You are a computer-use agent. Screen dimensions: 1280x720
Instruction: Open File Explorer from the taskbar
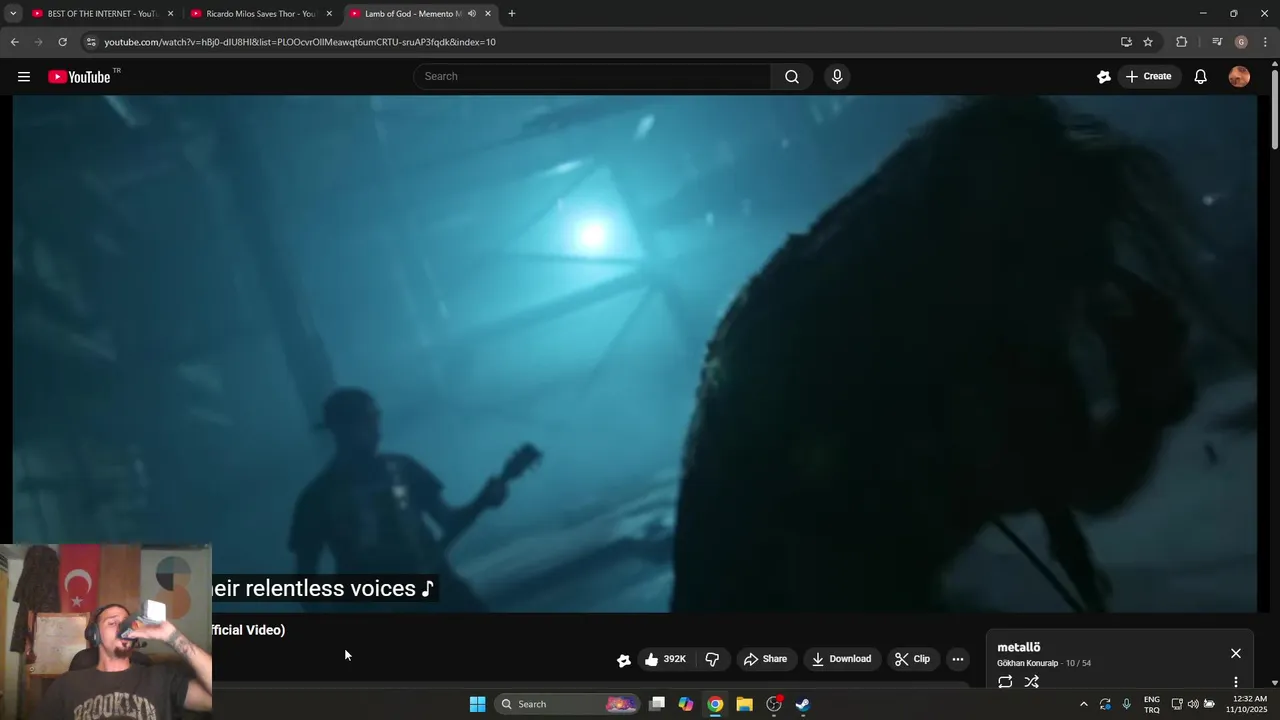point(744,704)
